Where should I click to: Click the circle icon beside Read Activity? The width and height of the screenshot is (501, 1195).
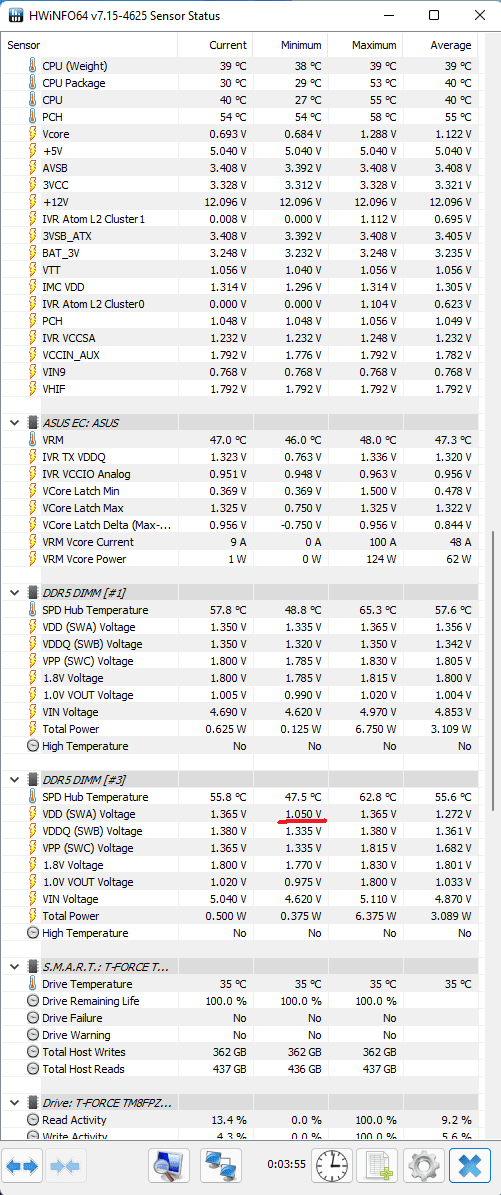tap(33, 1120)
